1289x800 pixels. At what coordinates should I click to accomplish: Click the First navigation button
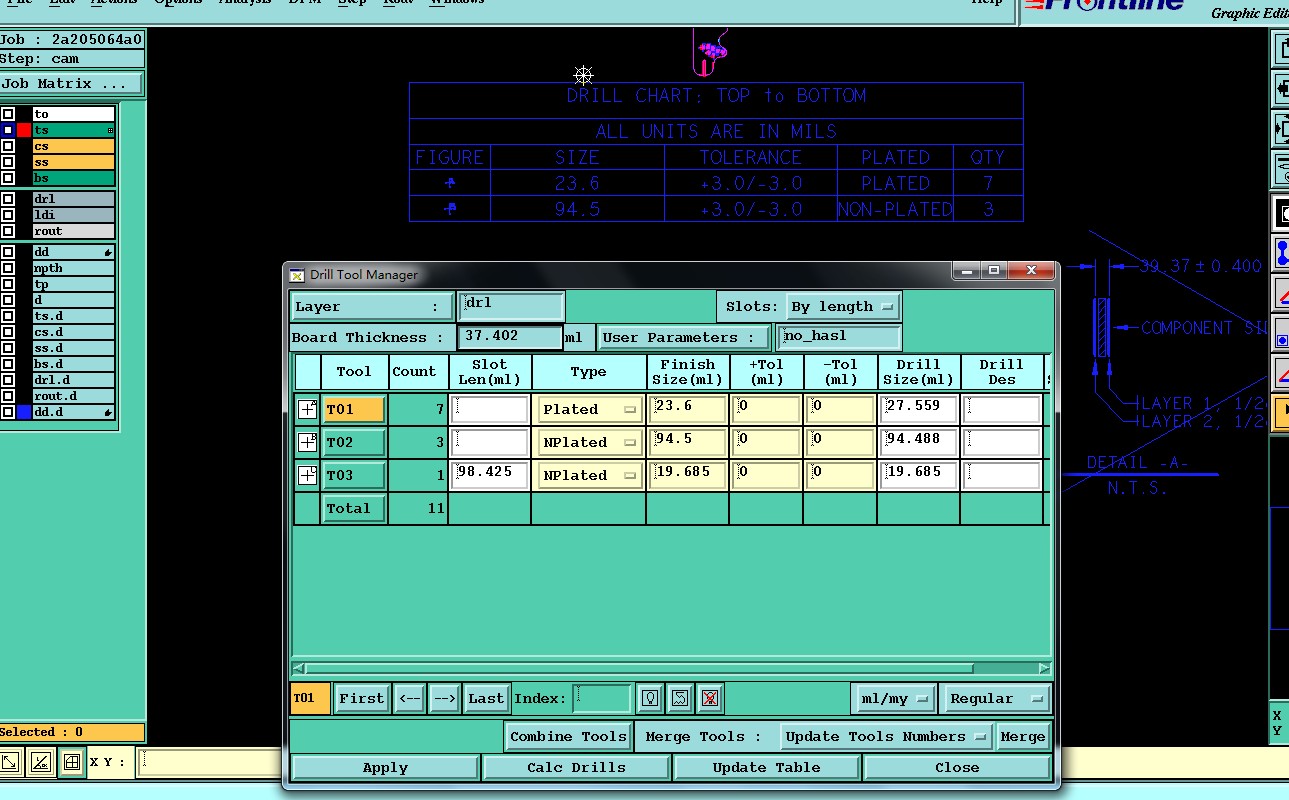click(361, 698)
